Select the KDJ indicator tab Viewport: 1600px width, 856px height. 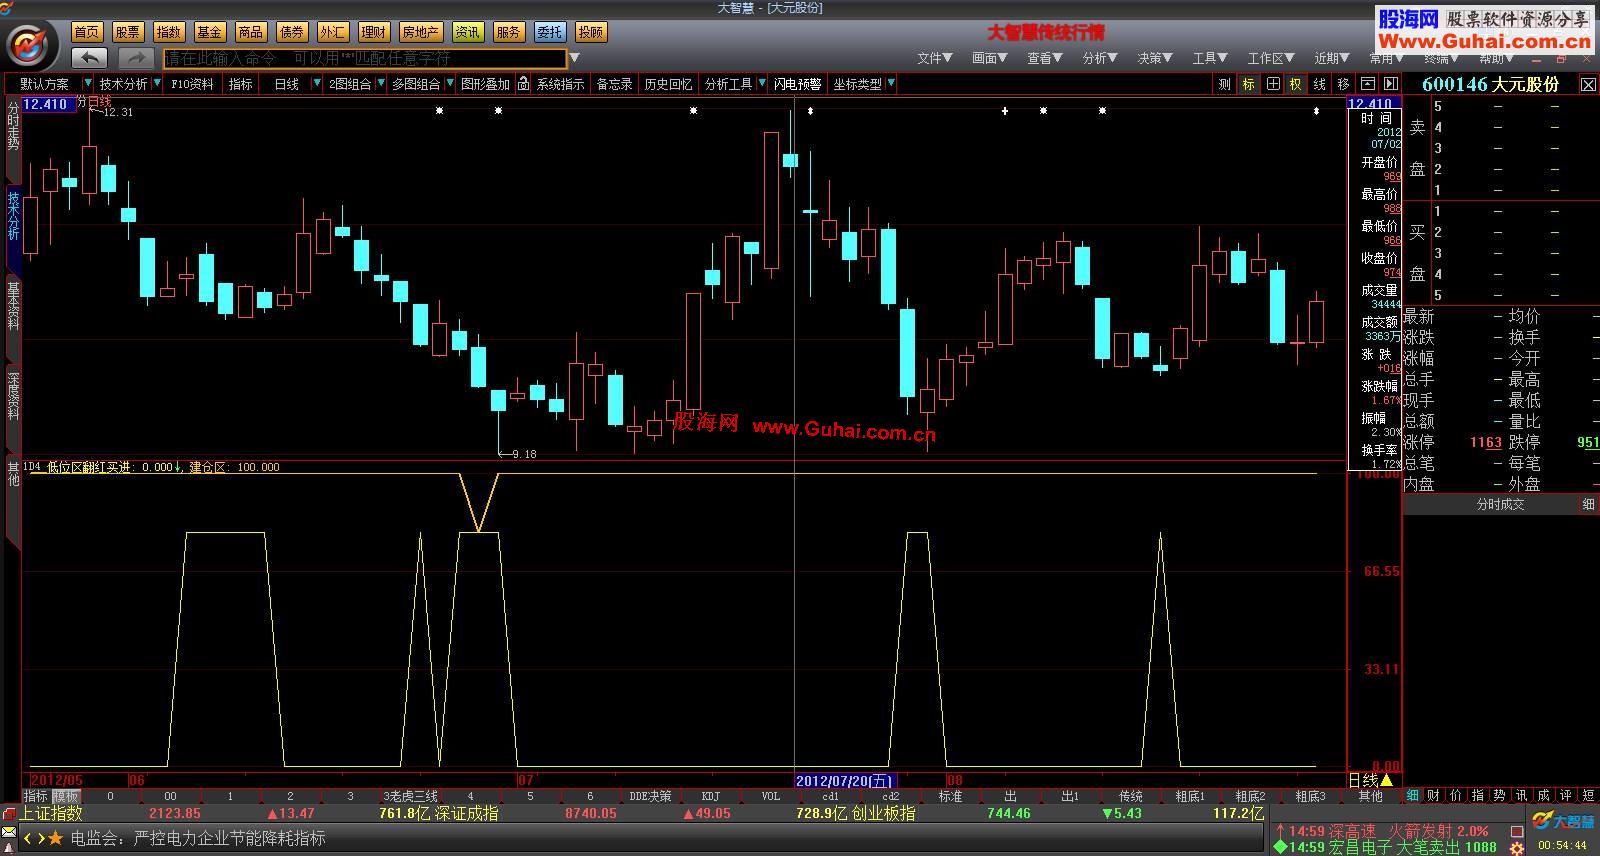pyautogui.click(x=710, y=796)
